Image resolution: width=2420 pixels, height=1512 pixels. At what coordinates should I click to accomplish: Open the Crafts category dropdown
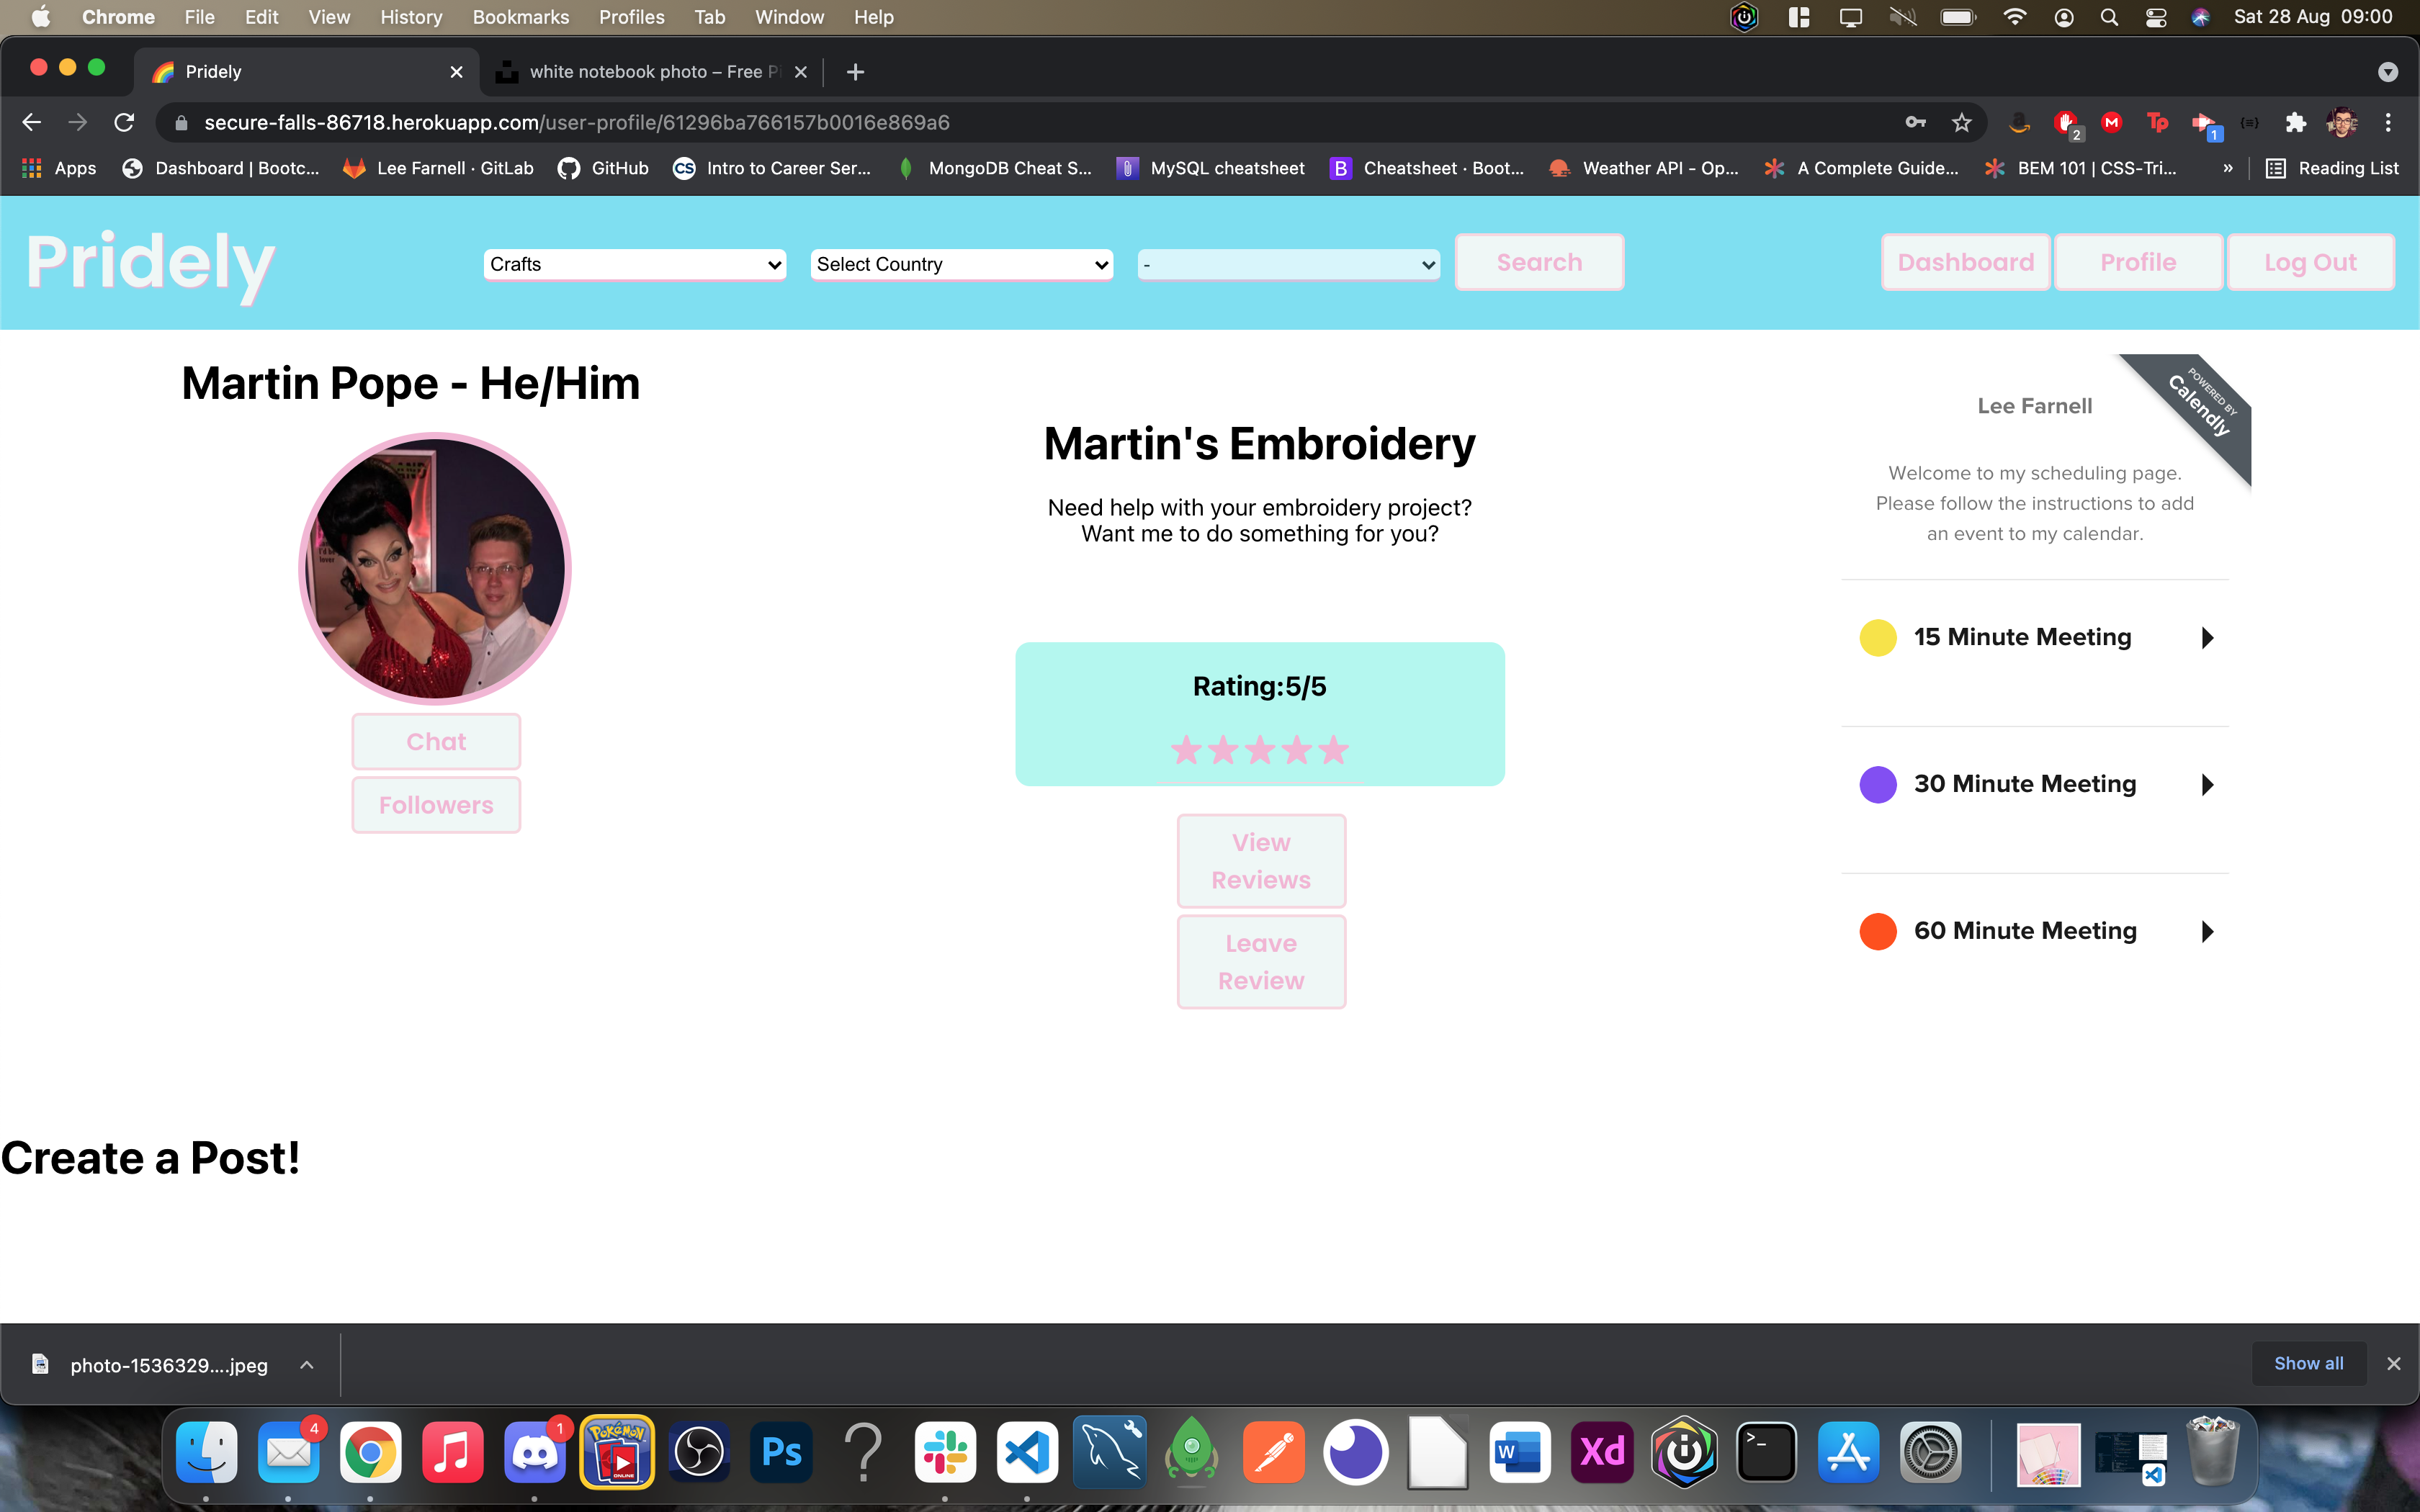coord(635,264)
